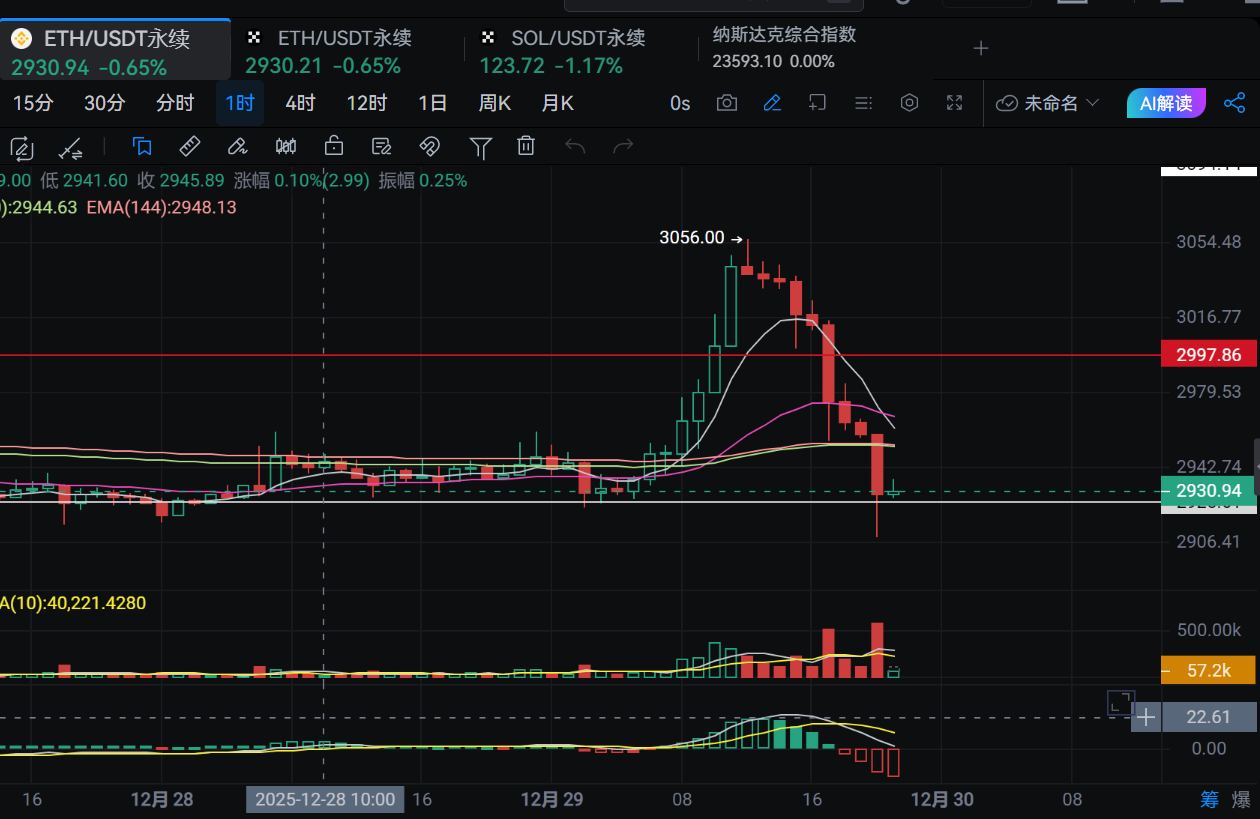This screenshot has height=819, width=1260.
Task: Toggle the magnet snap mode
Action: tap(429, 147)
